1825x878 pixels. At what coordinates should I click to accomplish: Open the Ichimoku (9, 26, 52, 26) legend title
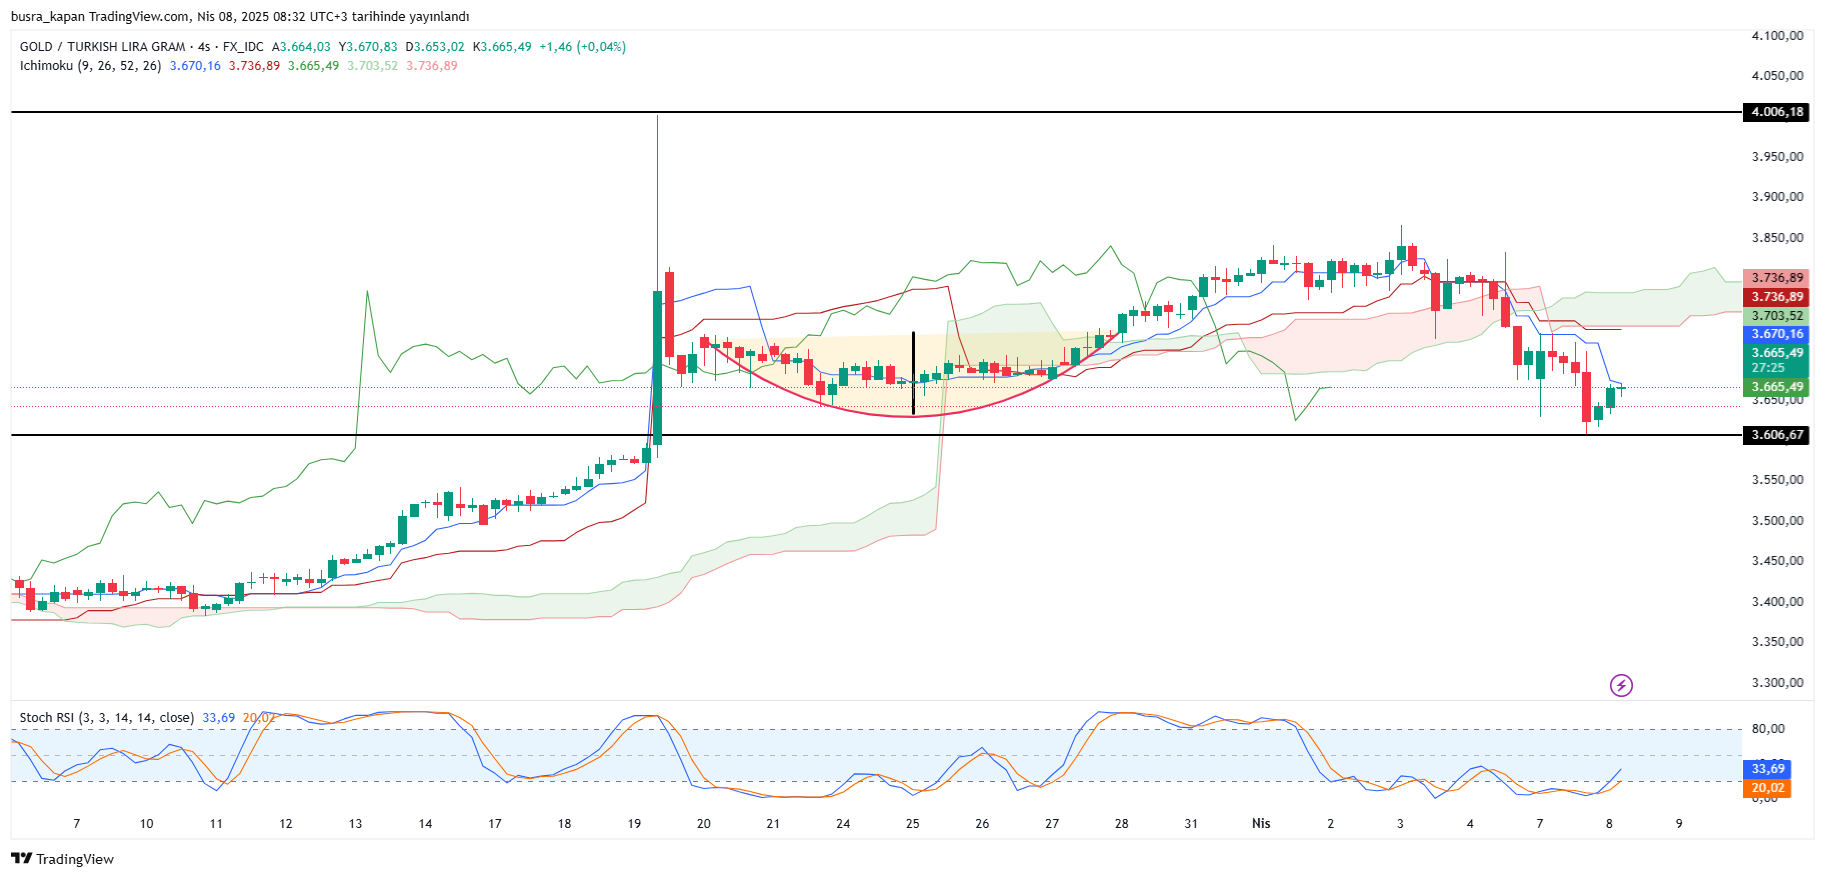tap(90, 66)
